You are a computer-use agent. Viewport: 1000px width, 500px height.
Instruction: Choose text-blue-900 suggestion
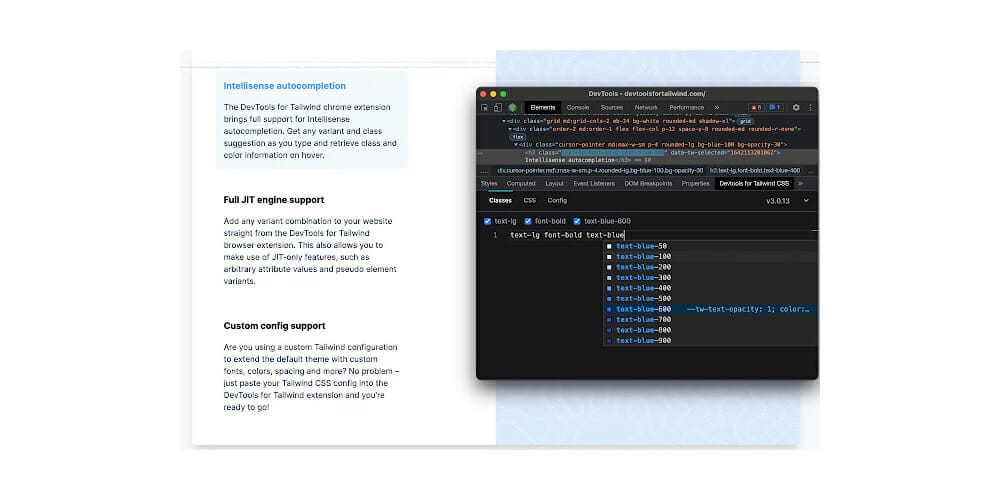tap(710, 341)
